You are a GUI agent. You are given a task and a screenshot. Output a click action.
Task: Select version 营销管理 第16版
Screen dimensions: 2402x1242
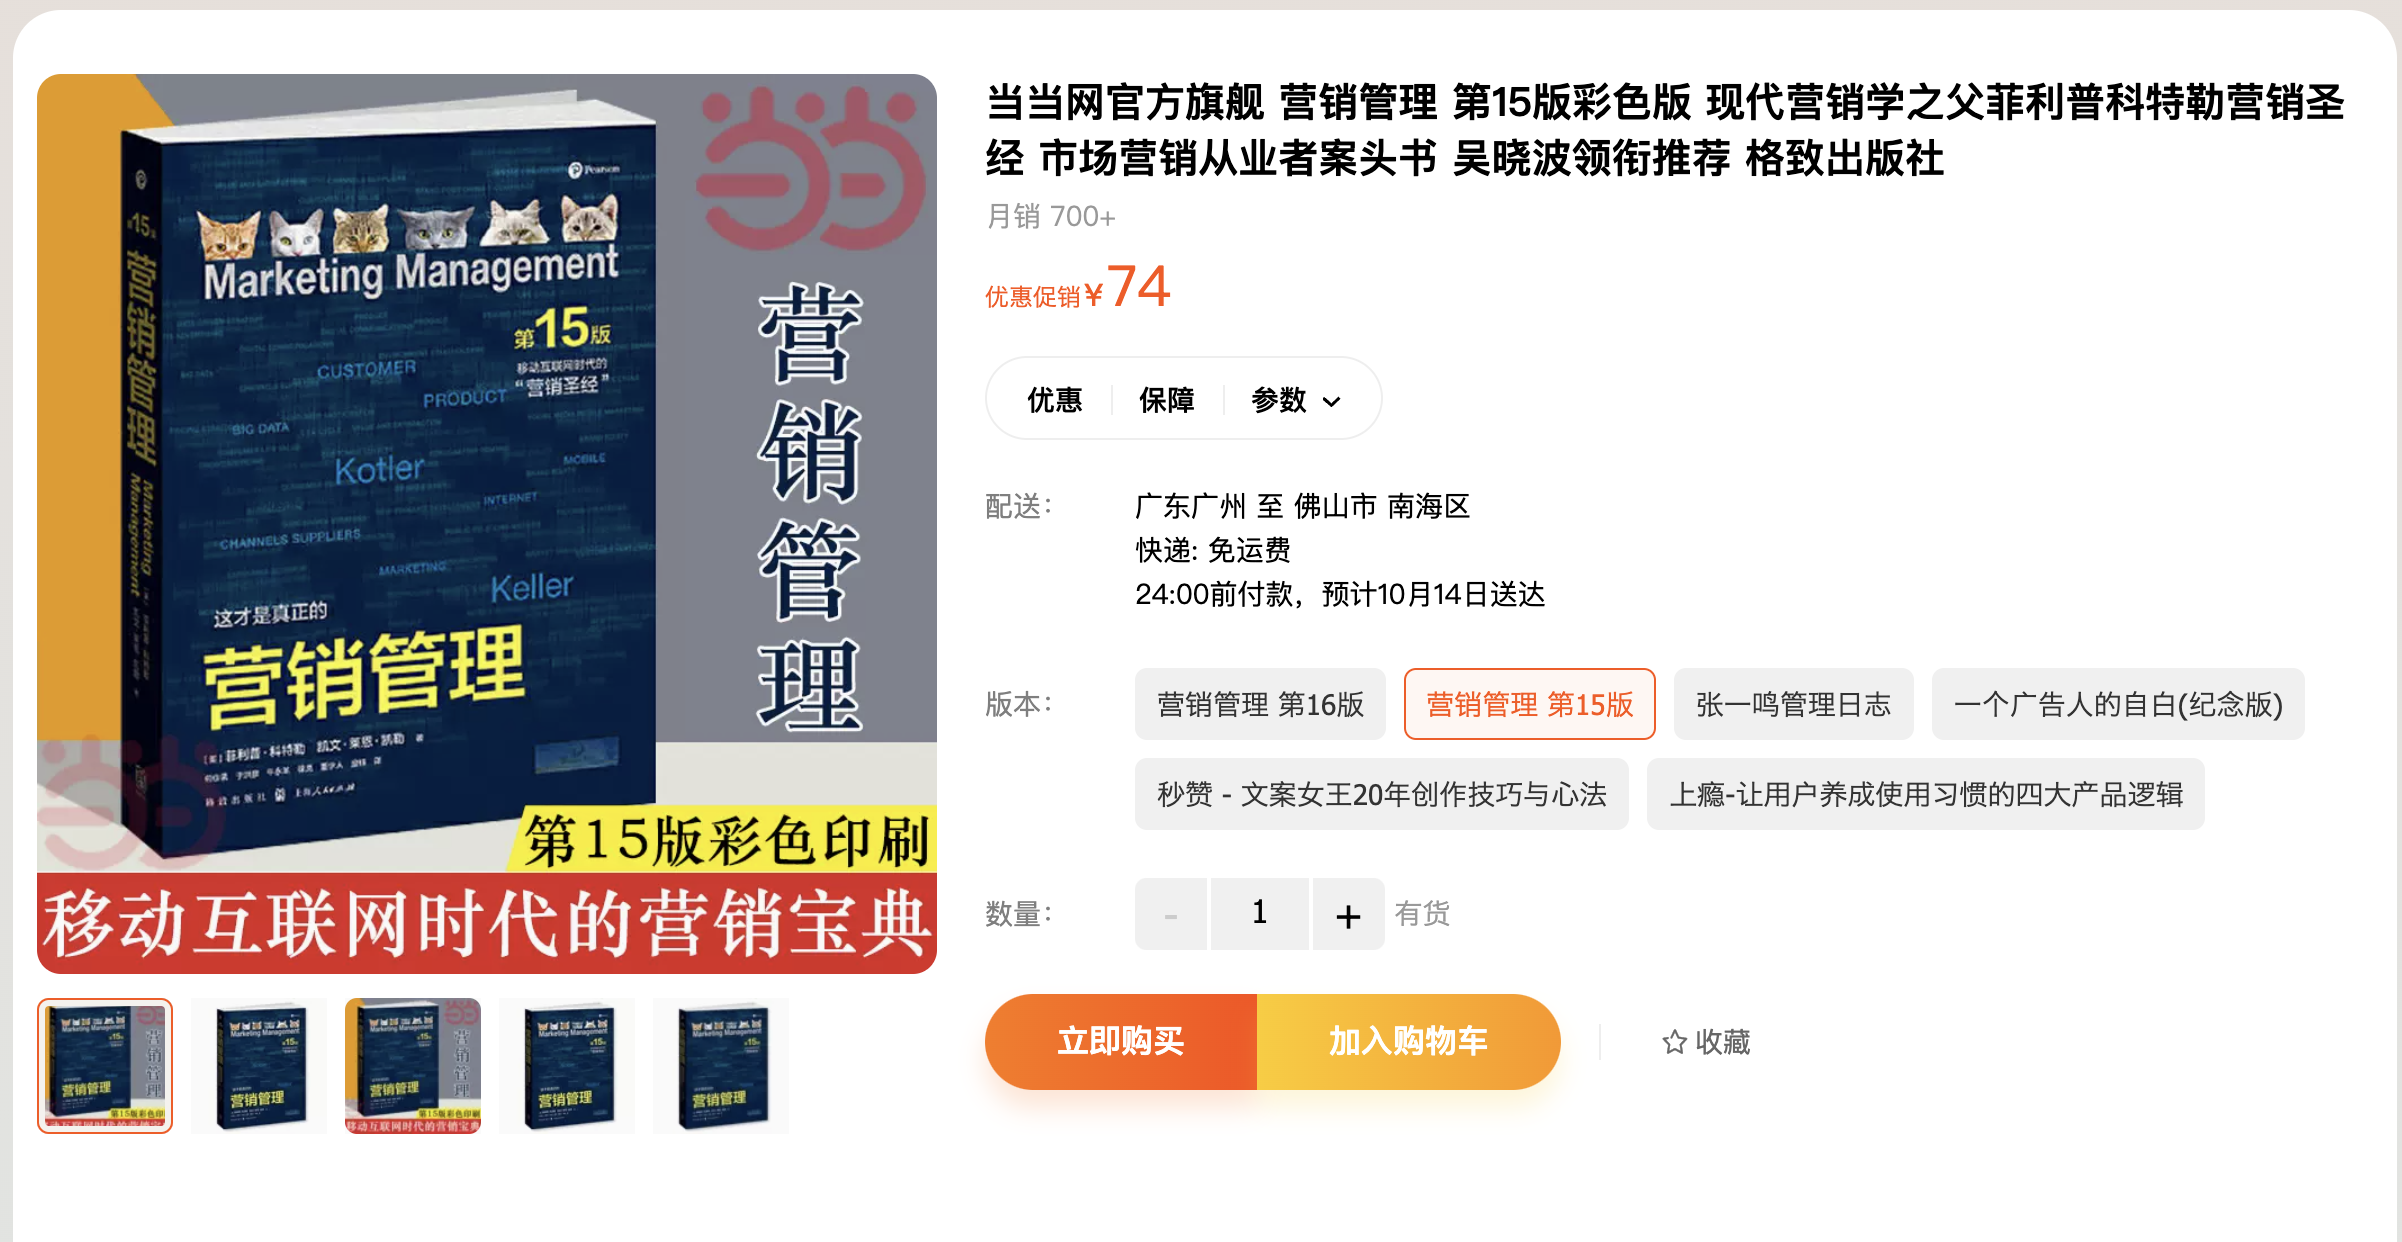pyautogui.click(x=1260, y=704)
